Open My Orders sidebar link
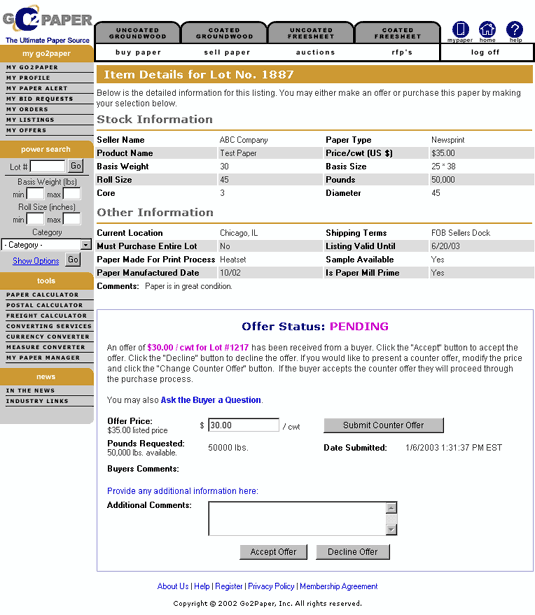535x615 pixels. (x=27, y=109)
